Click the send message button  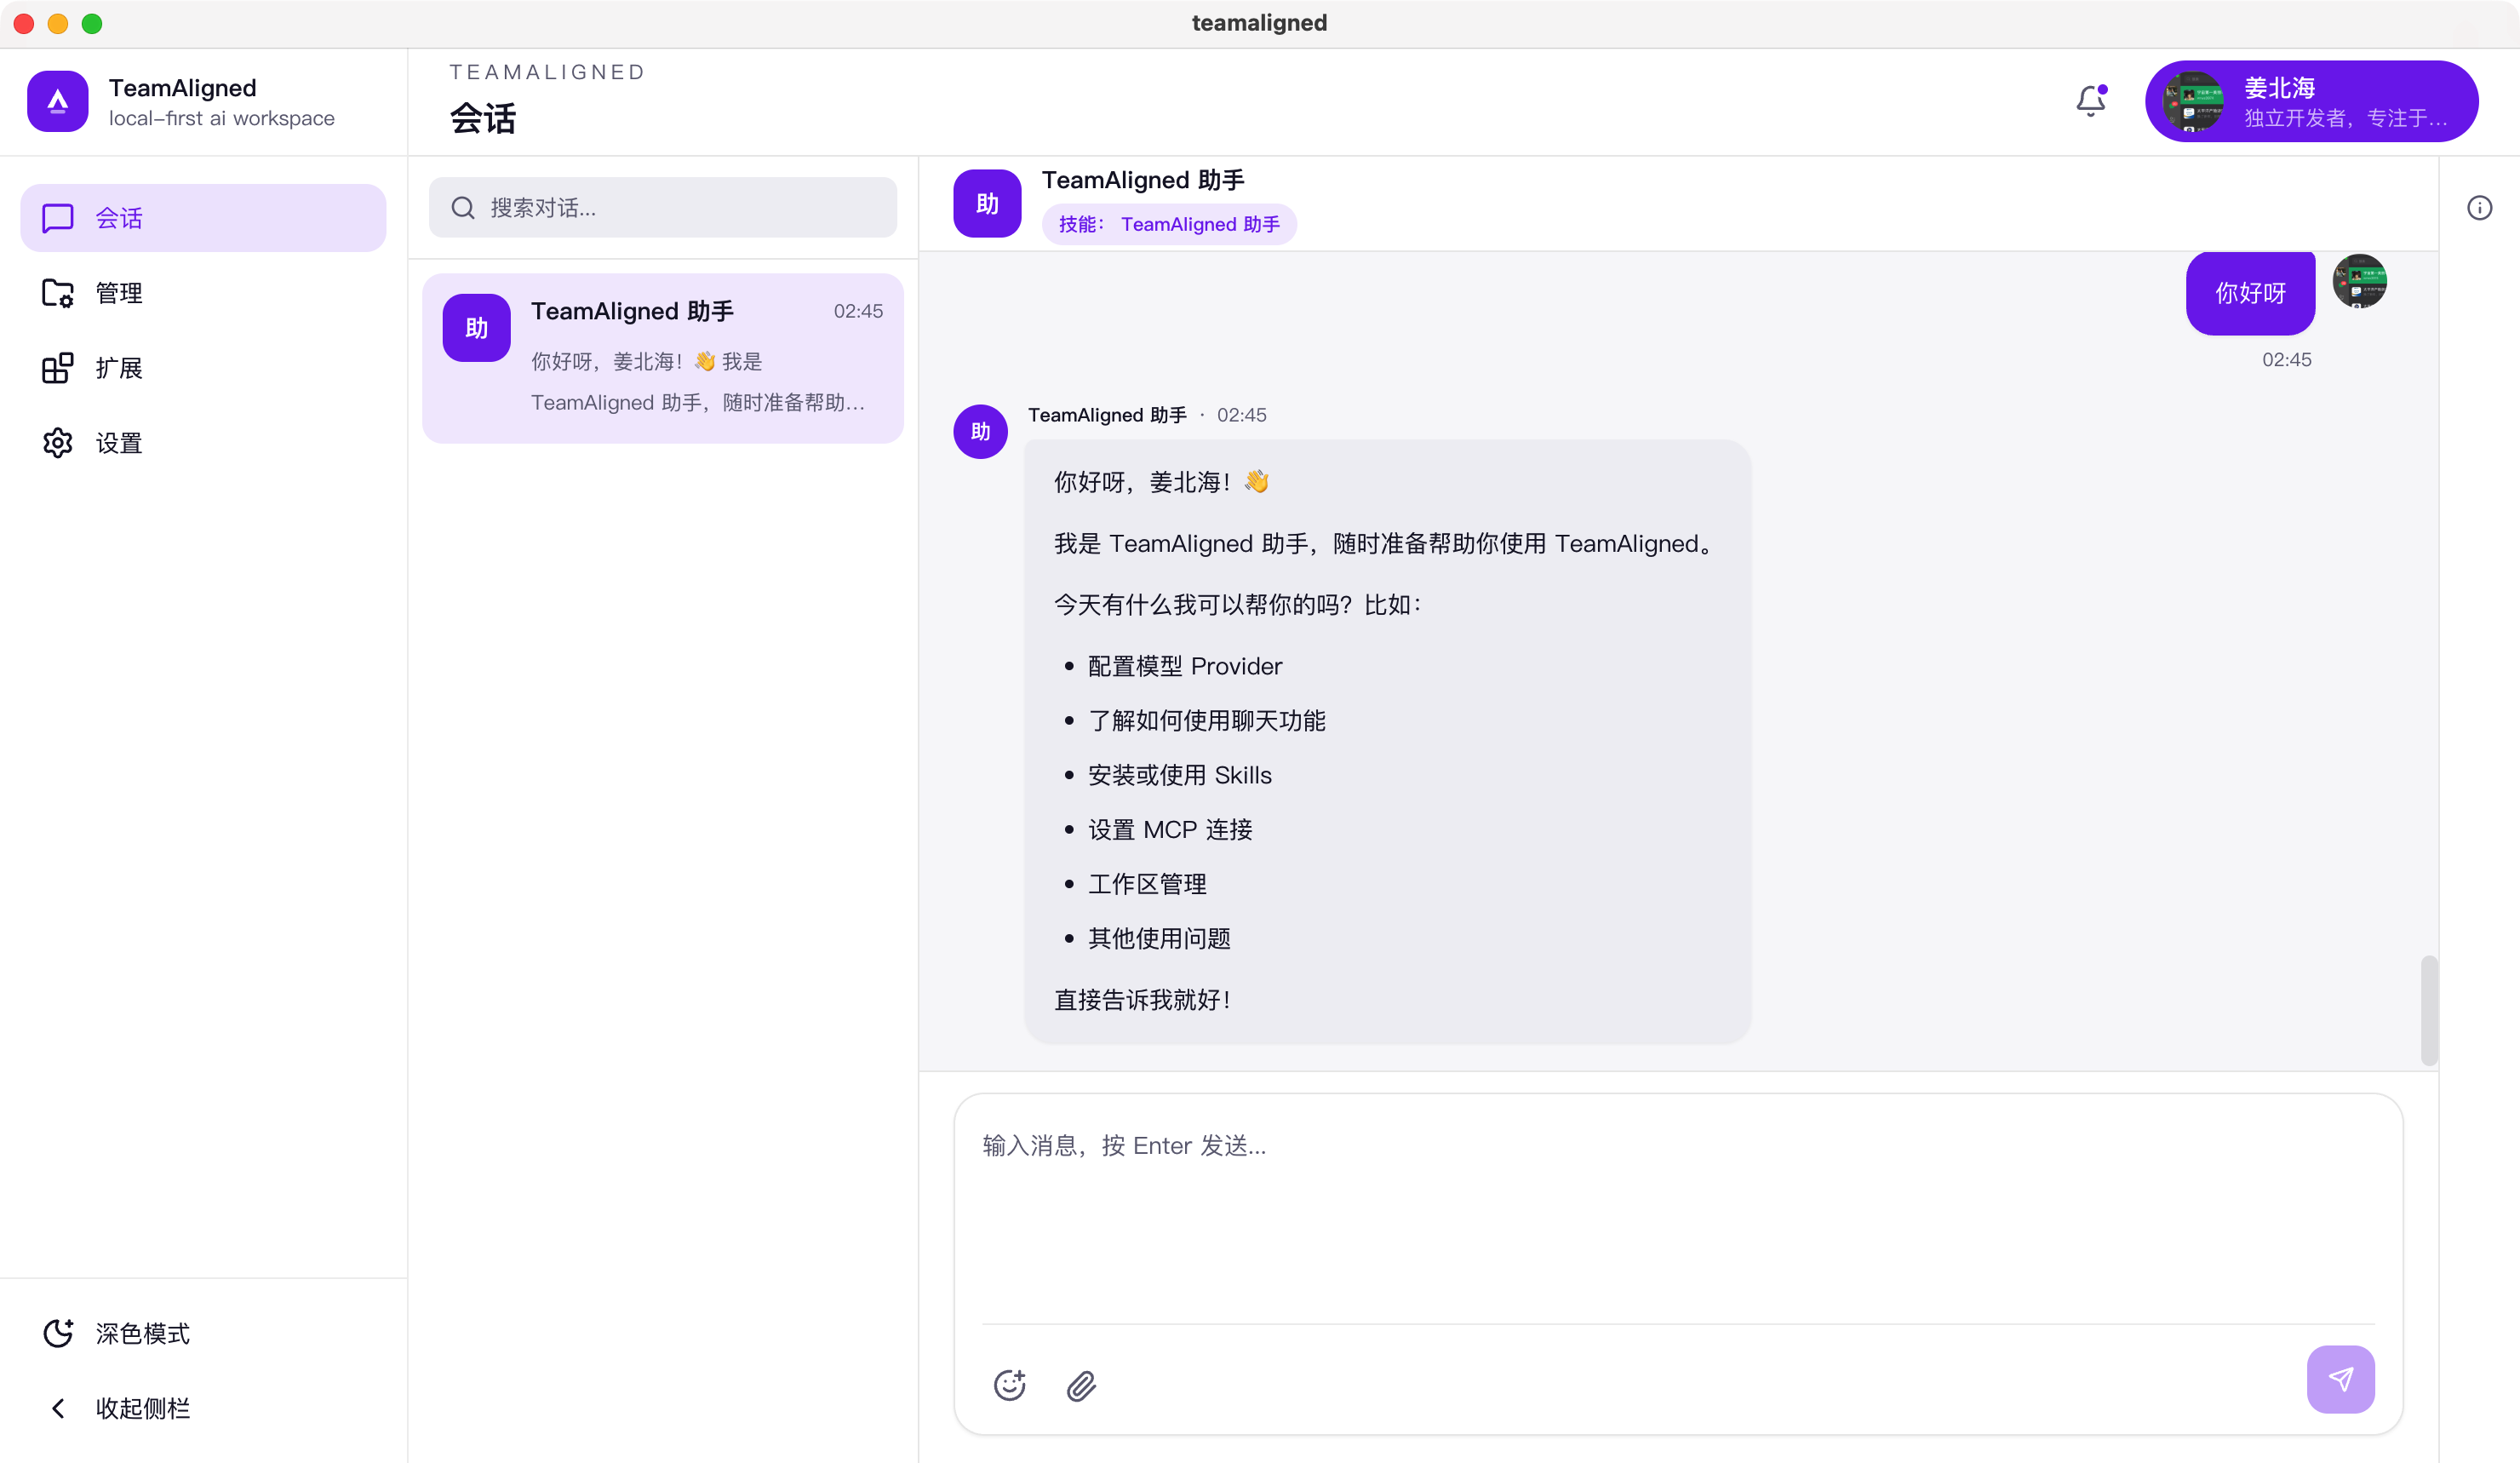pos(2340,1379)
